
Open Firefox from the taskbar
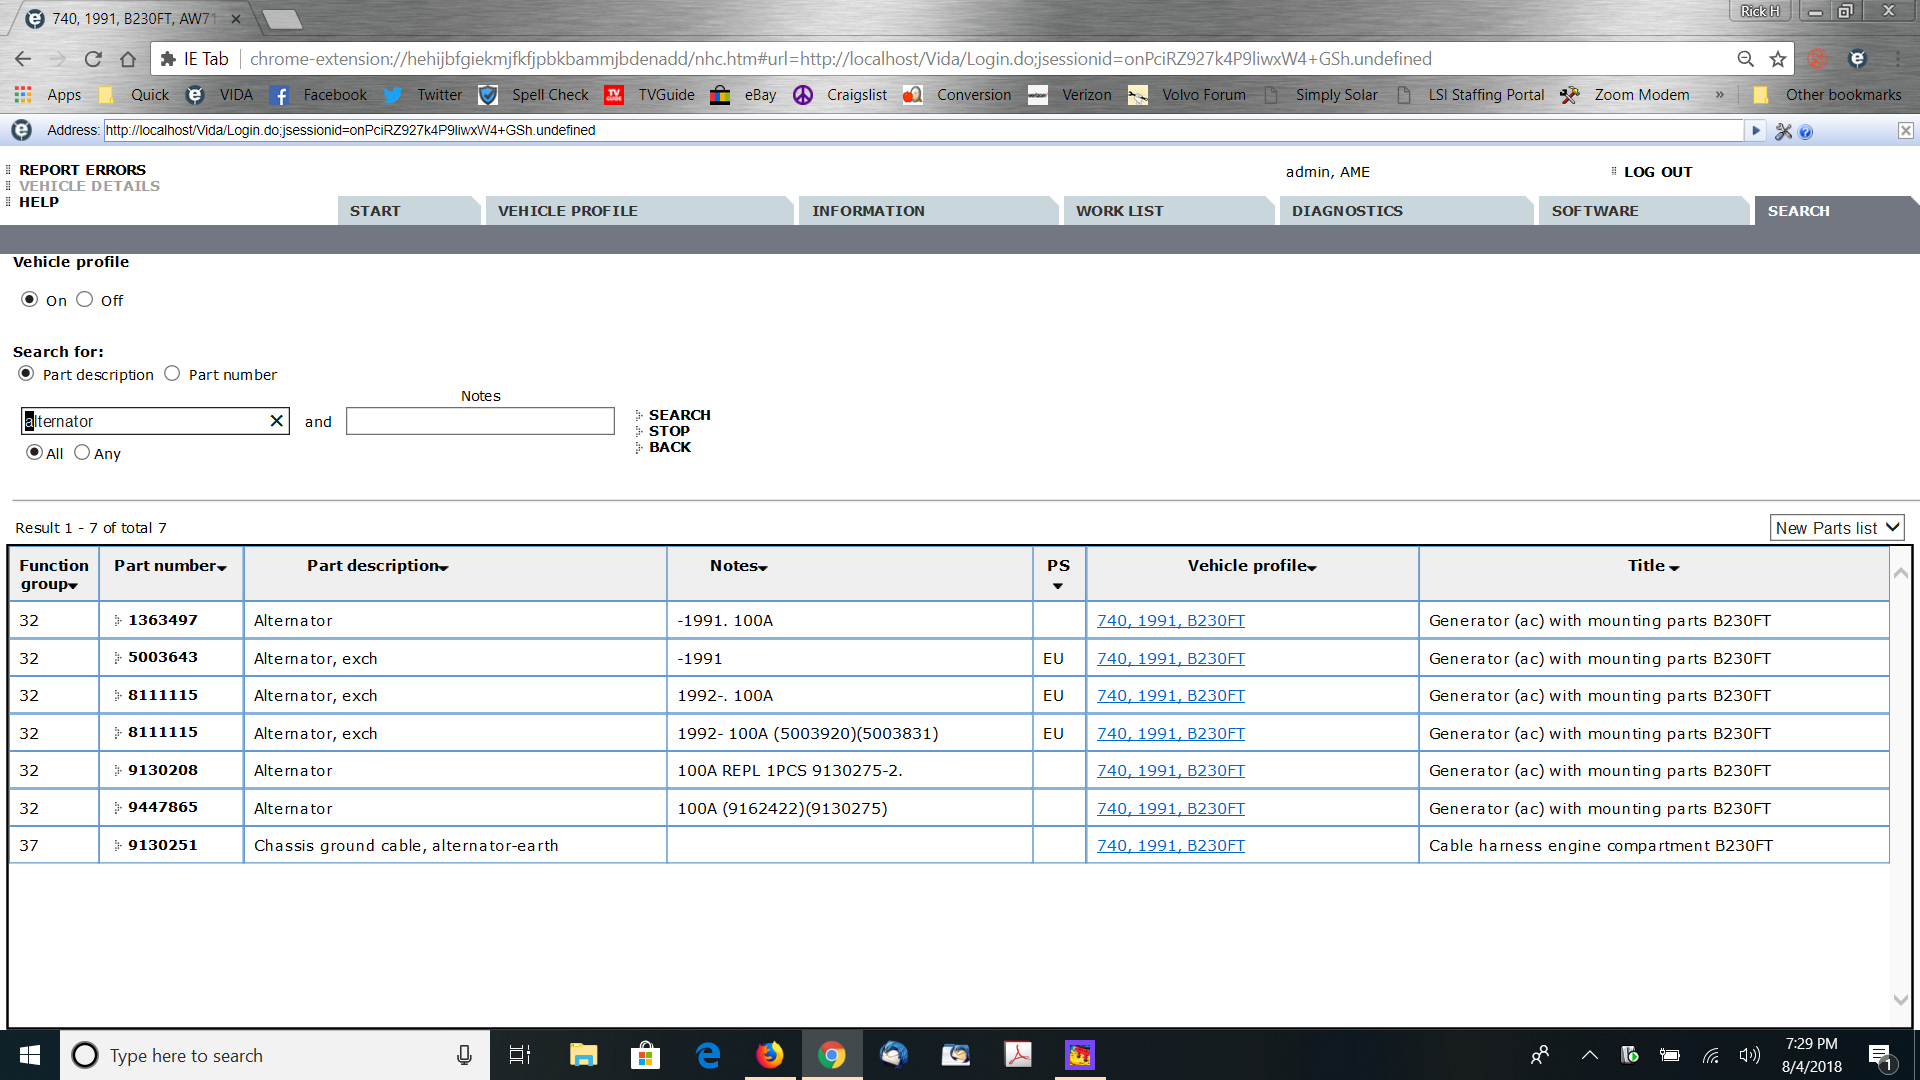769,1055
